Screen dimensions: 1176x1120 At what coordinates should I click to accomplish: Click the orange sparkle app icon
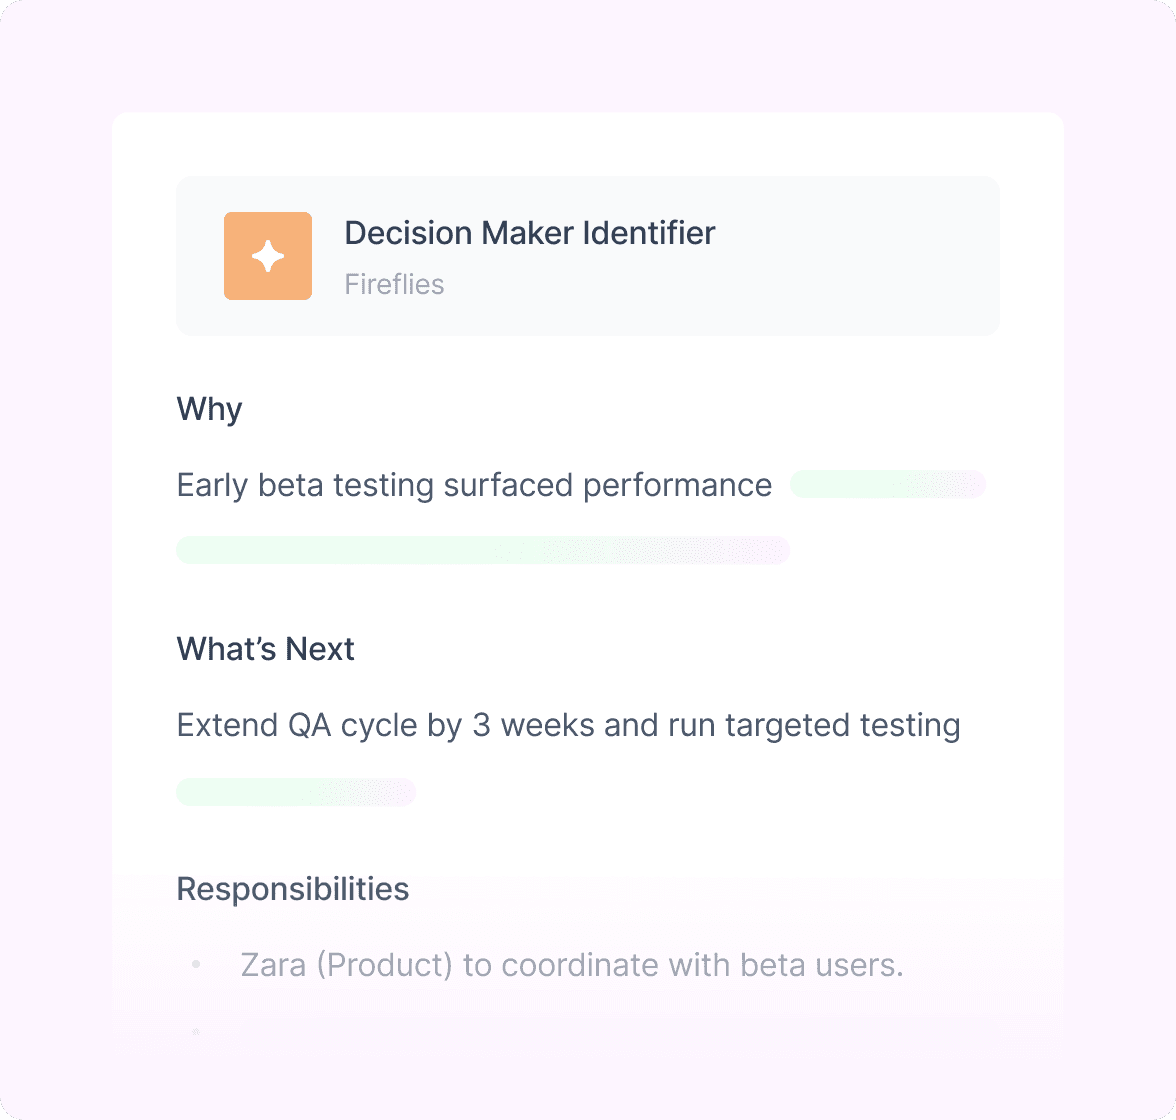(268, 256)
